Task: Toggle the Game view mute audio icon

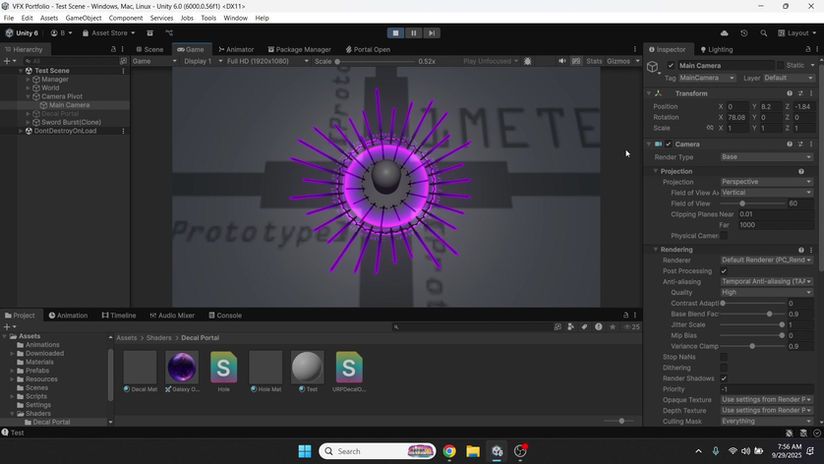Action: 562,61
